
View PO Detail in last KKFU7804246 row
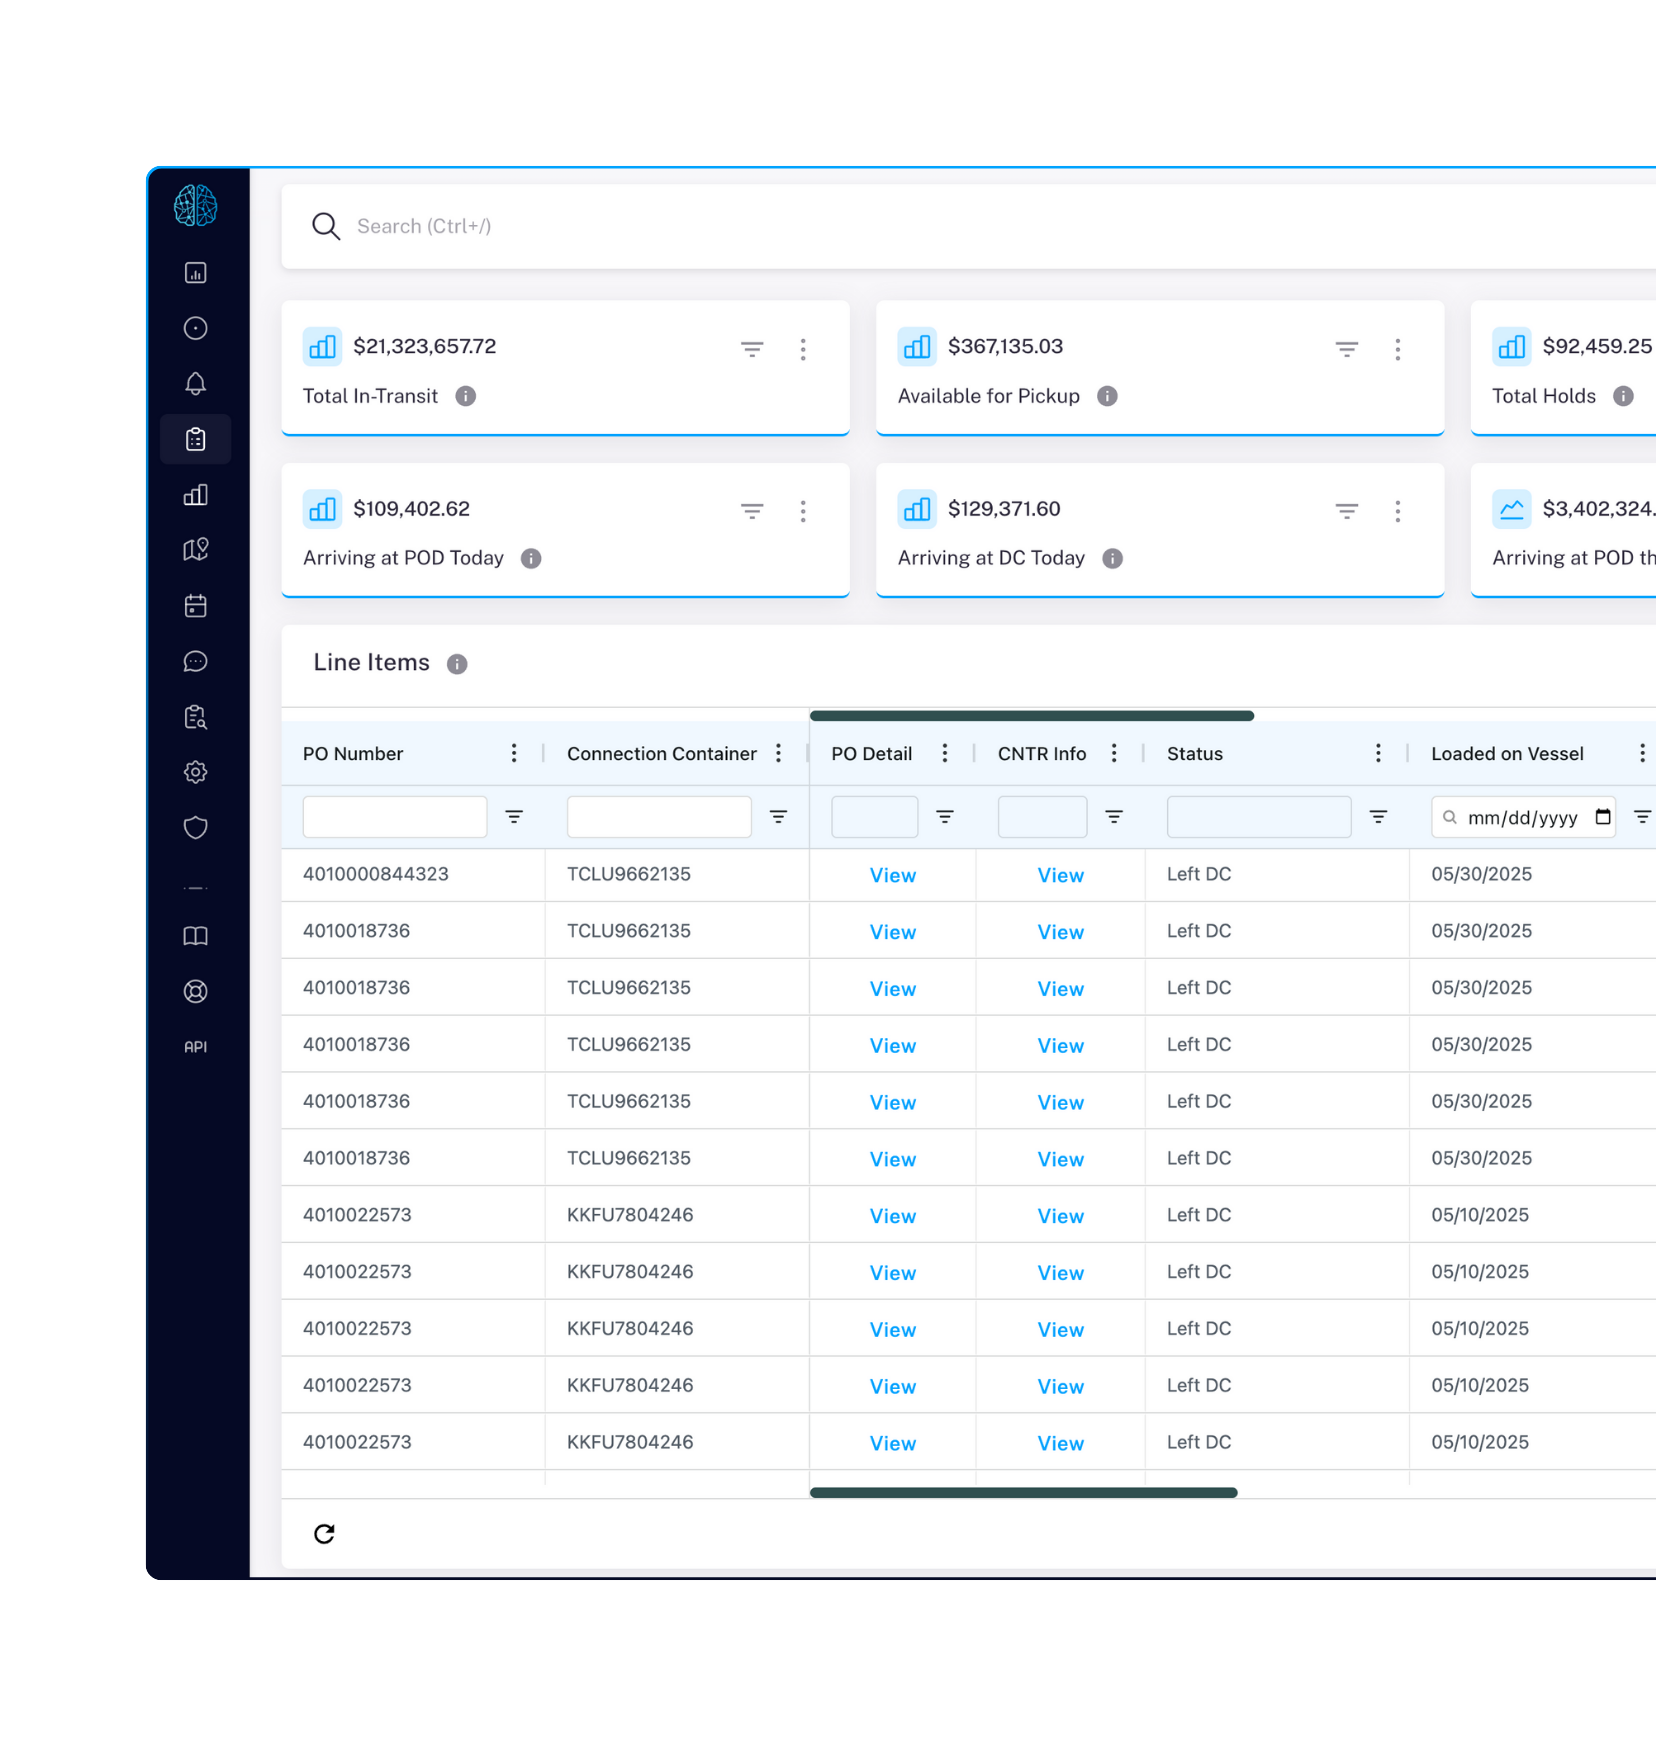coord(893,1443)
